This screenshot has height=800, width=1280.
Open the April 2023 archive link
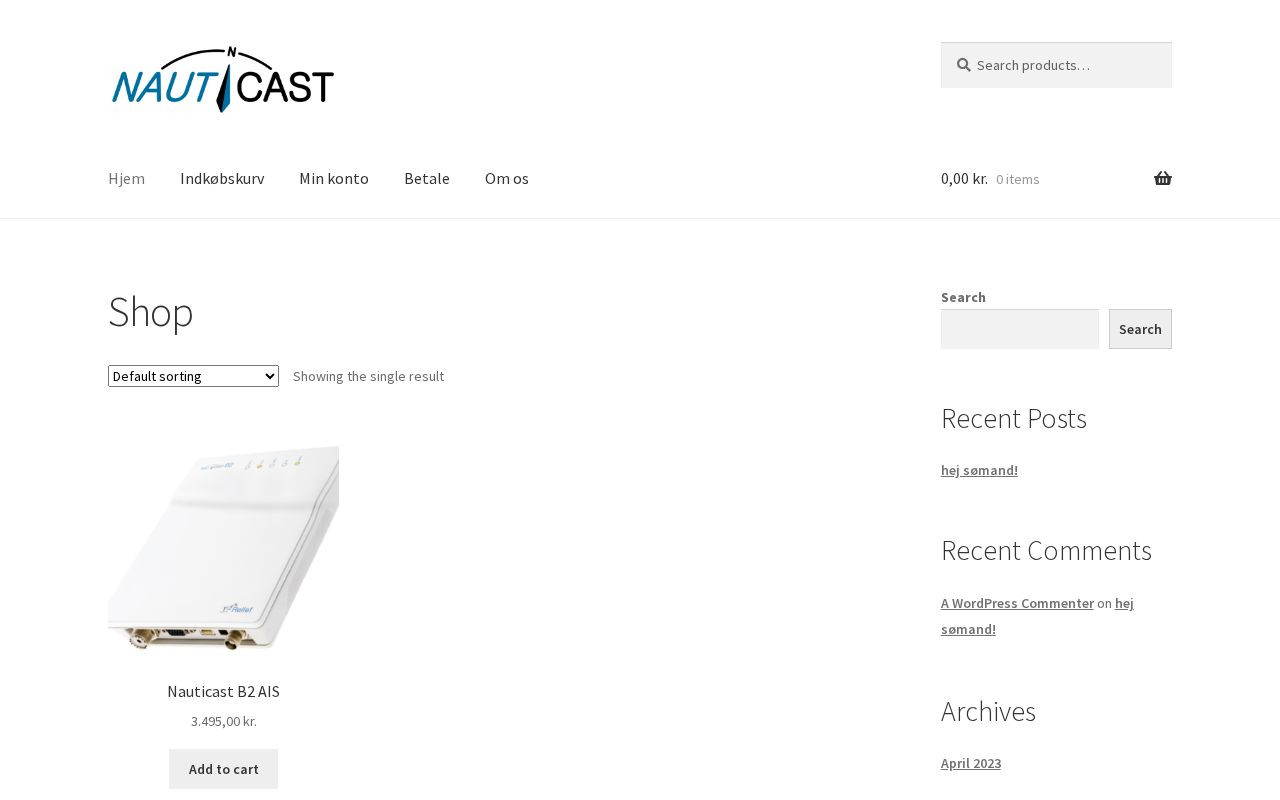(x=971, y=763)
